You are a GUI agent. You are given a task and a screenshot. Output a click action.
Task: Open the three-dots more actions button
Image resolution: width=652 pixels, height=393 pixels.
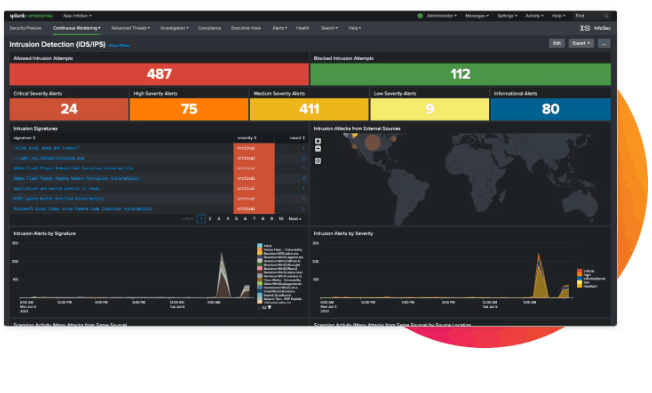[x=604, y=43]
